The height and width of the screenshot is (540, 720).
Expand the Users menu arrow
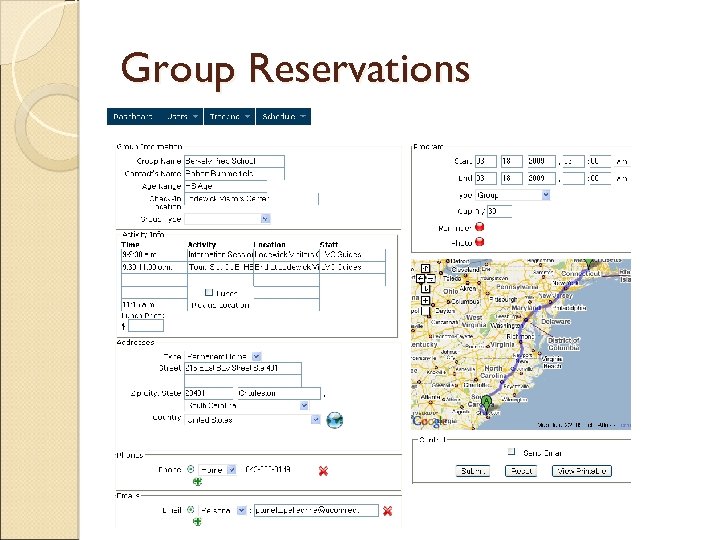pos(195,117)
